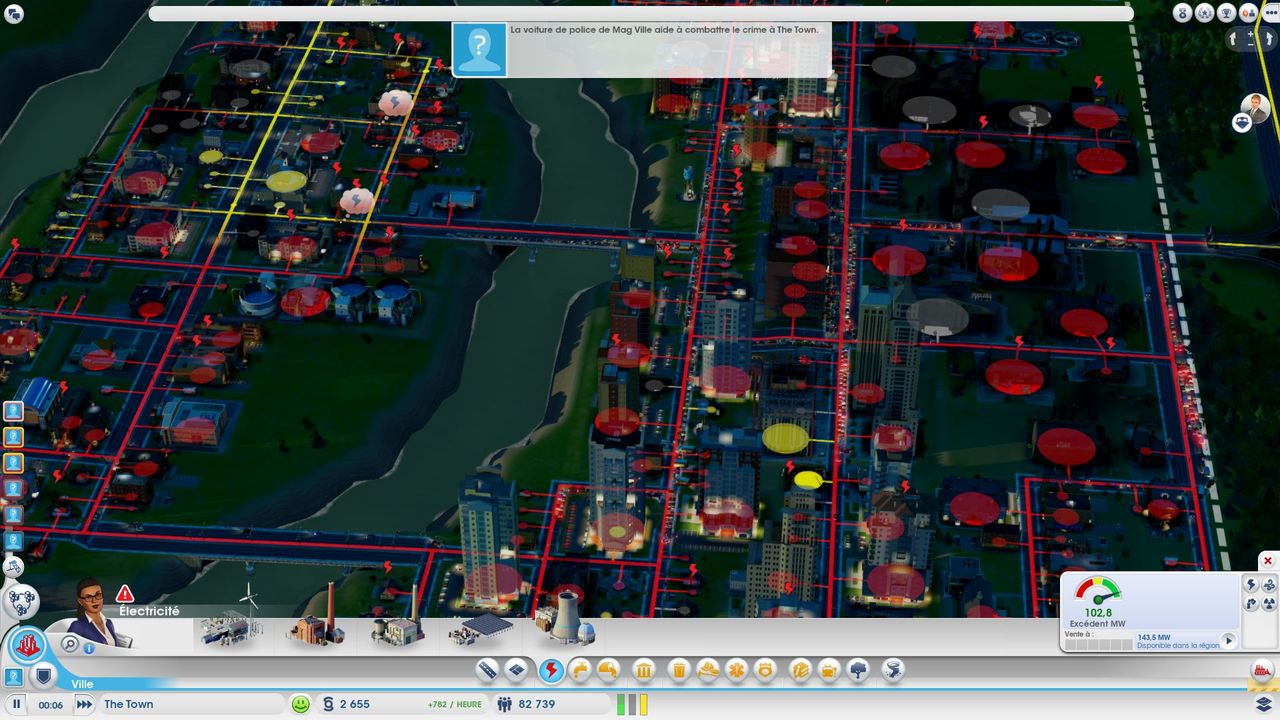
Task: Select the Bulldozer demolish tool
Action: pos(1261,670)
